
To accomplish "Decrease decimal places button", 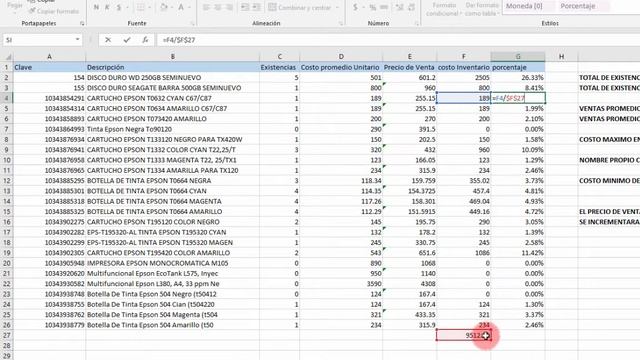I will [x=411, y=7].
